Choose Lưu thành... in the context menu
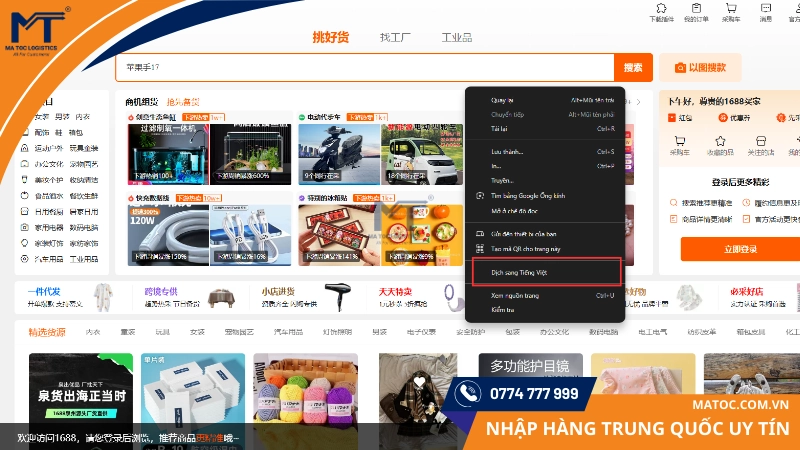 [x=545, y=152]
